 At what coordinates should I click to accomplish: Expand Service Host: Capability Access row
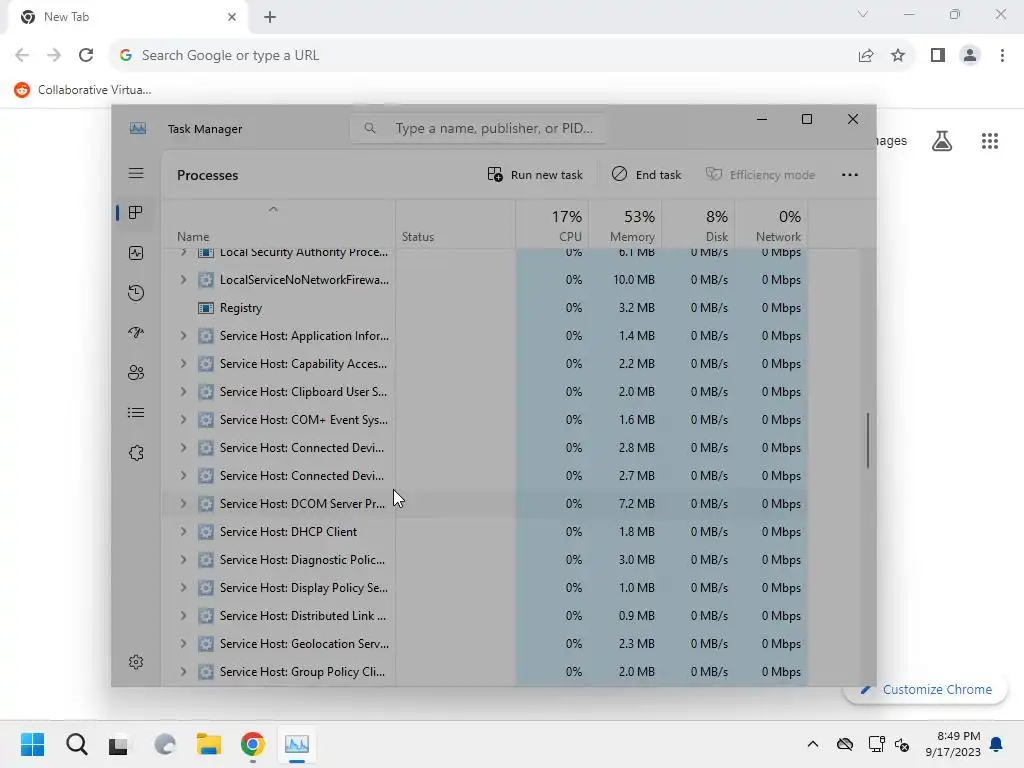(x=183, y=364)
